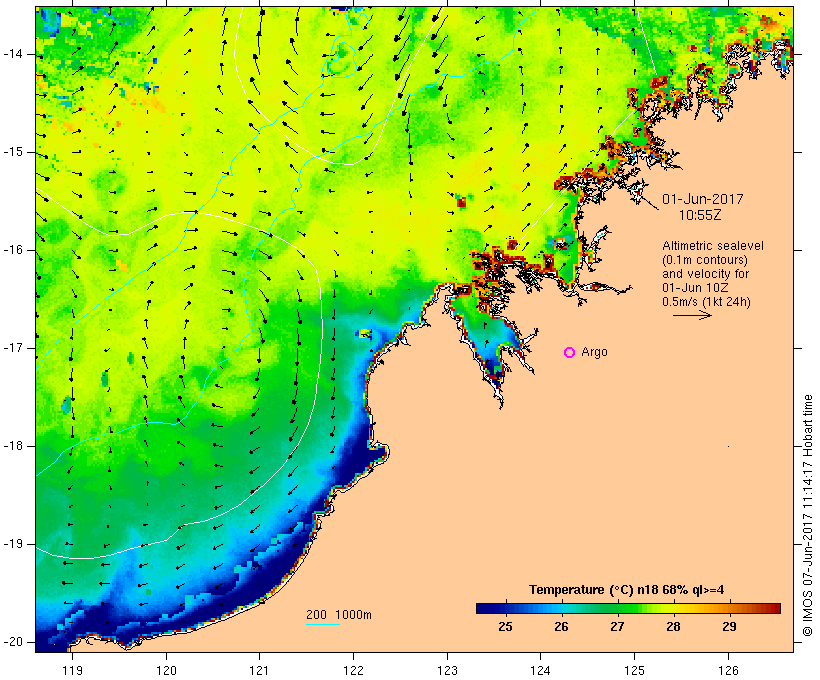Click the '01-Jun 10Z' legend text
The width and height of the screenshot is (820, 680).
coord(696,288)
